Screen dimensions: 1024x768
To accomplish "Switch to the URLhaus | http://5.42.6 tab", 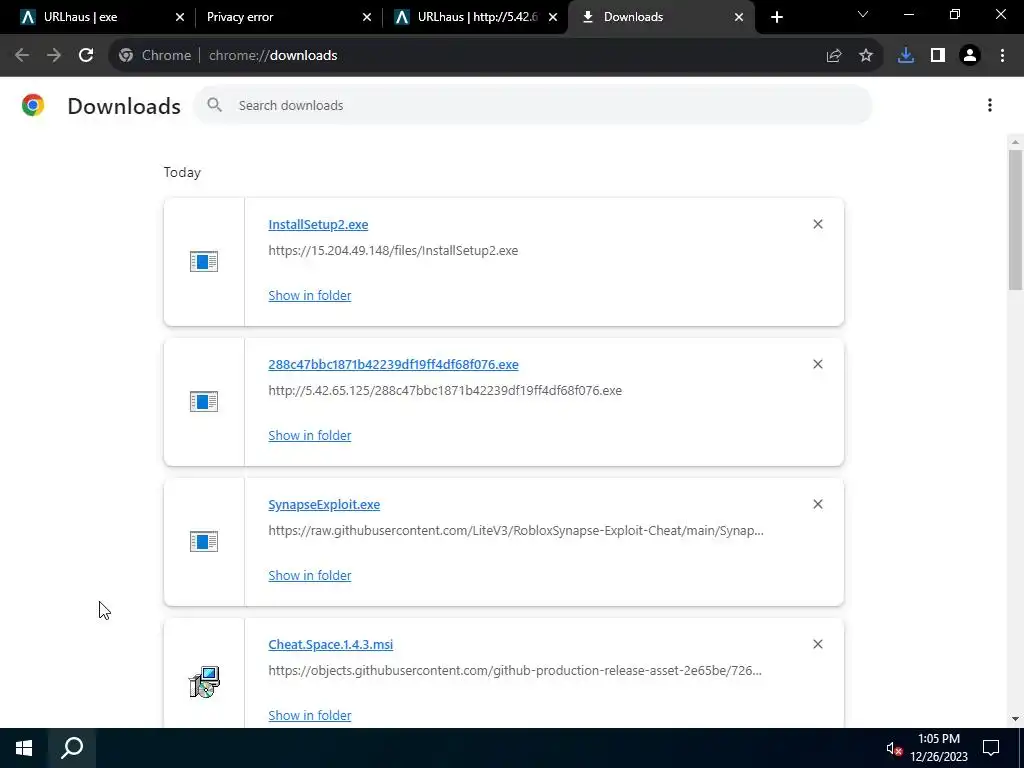I will tap(475, 17).
